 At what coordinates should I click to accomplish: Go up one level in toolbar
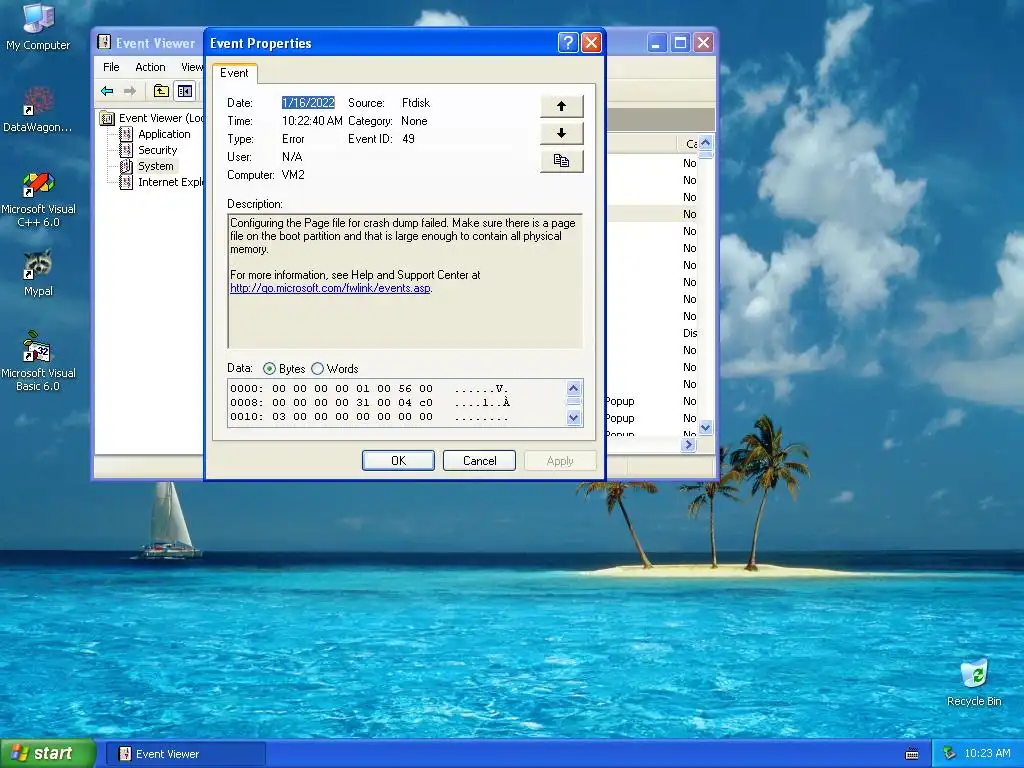coord(161,91)
